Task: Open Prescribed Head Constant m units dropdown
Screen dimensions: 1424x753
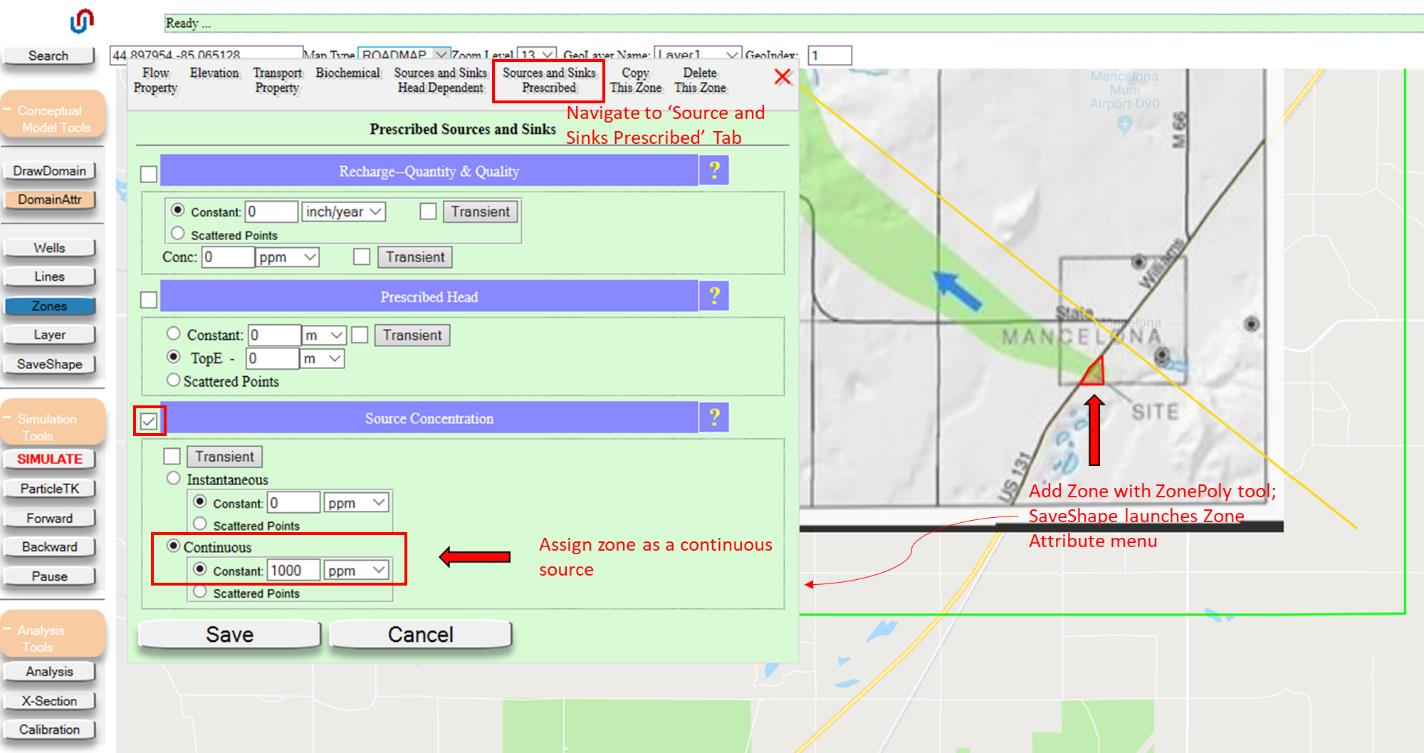Action: (324, 335)
